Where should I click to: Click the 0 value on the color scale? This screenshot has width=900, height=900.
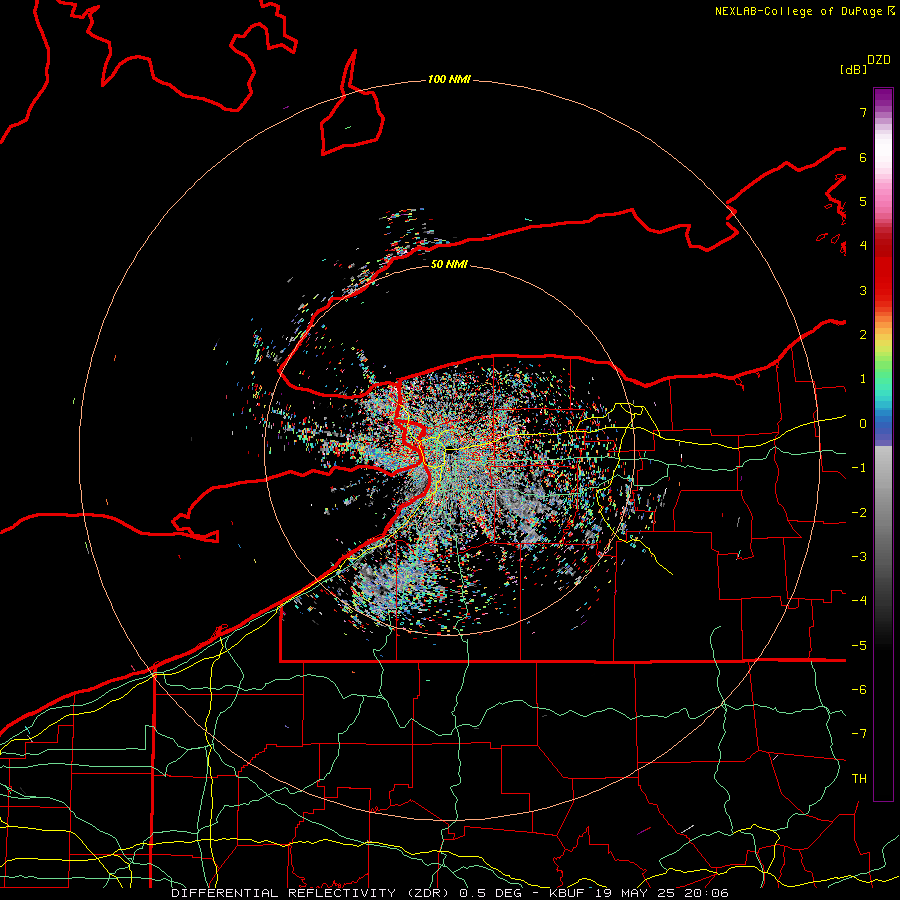(x=863, y=424)
